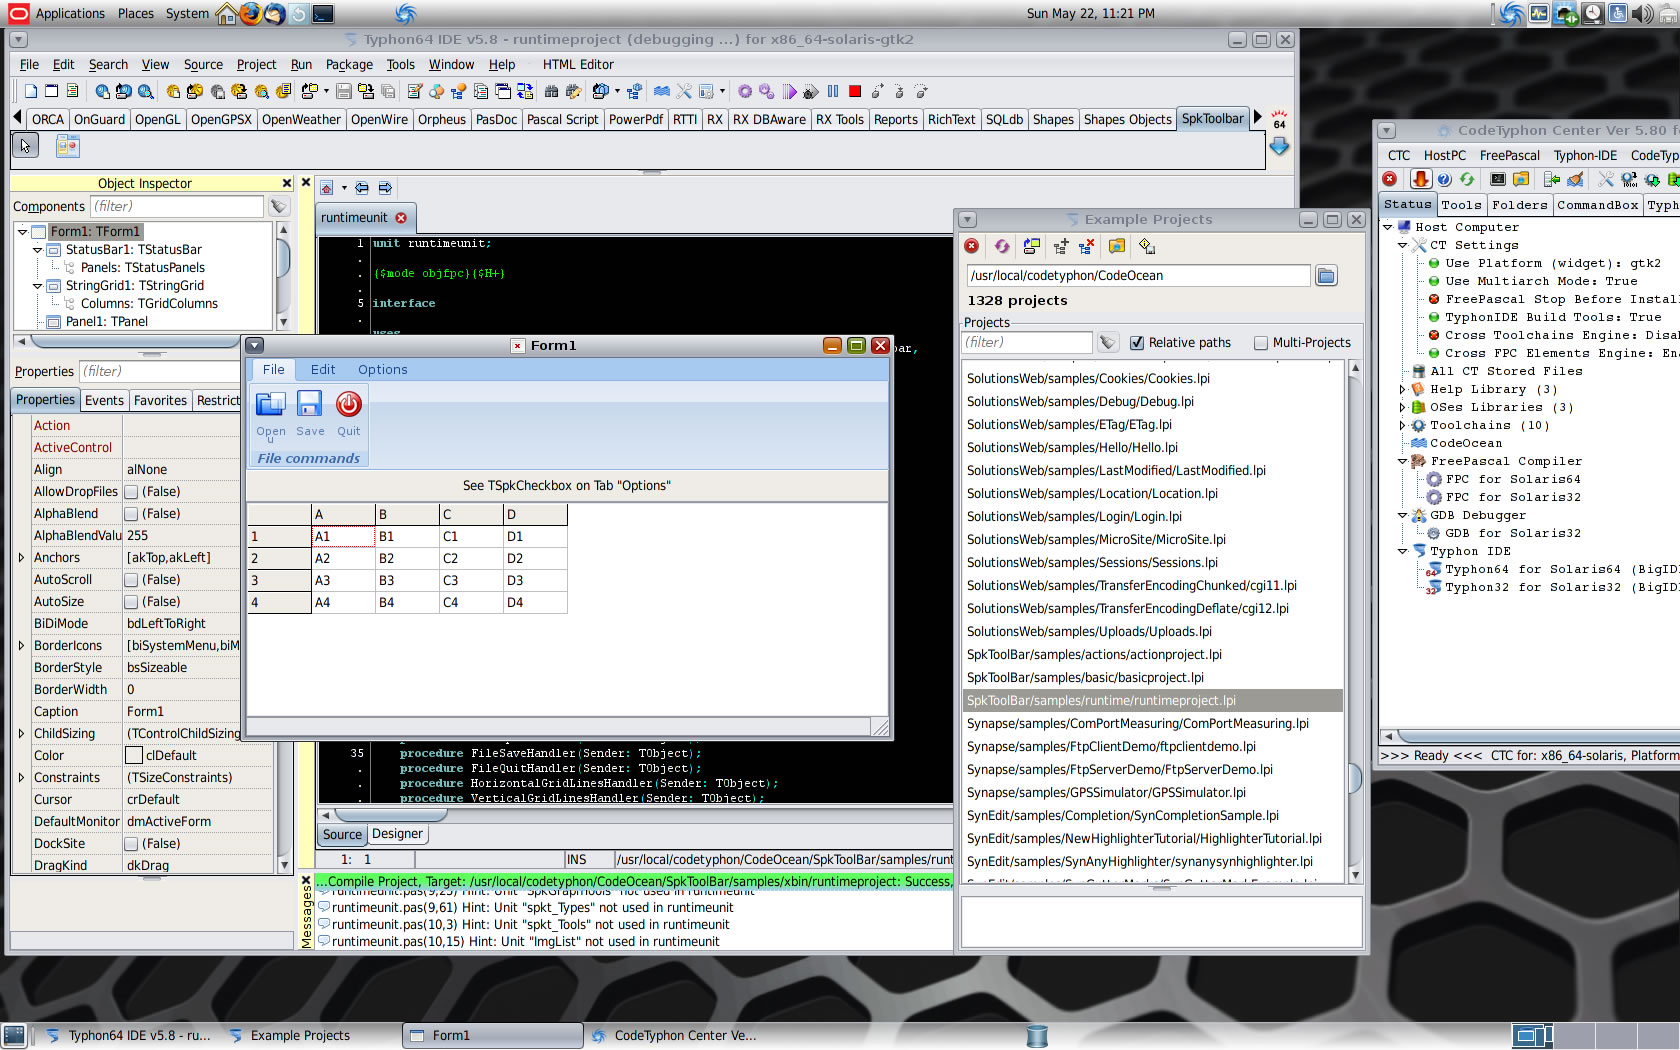Switch to the Designer tab below editor
This screenshot has height=1050, width=1680.
click(397, 834)
